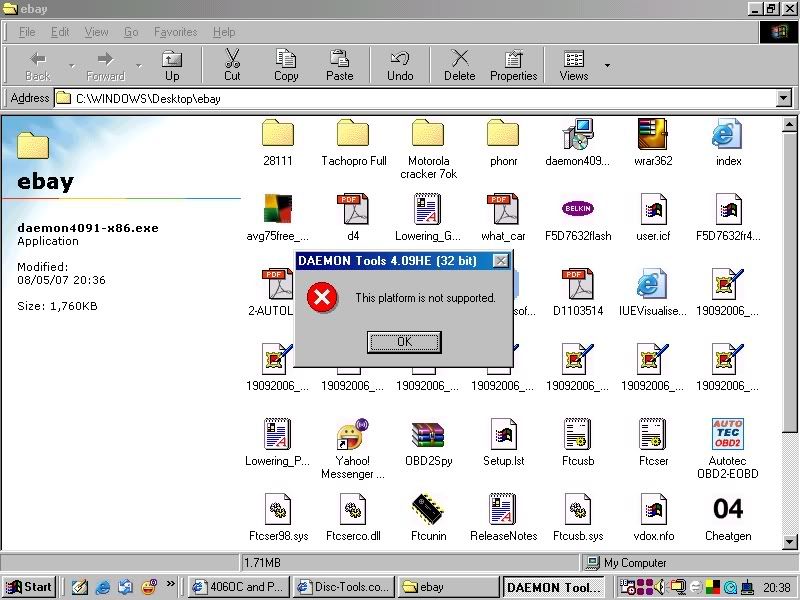The width and height of the screenshot is (800, 600).
Task: Click the Forward toolbar button
Action: 105,65
